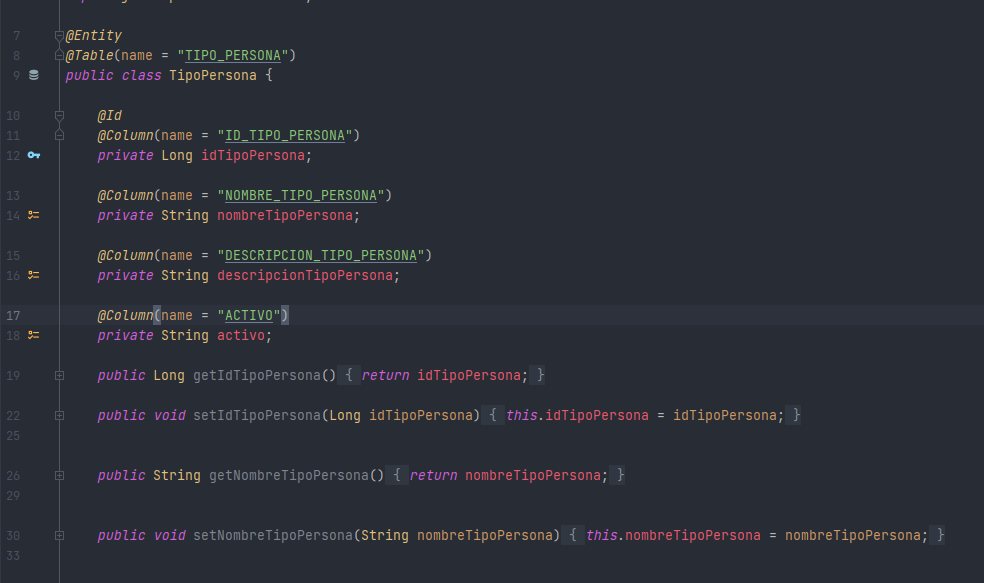Image resolution: width=984 pixels, height=583 pixels.
Task: Click the activo field declaration on line 18
Action: [241, 336]
